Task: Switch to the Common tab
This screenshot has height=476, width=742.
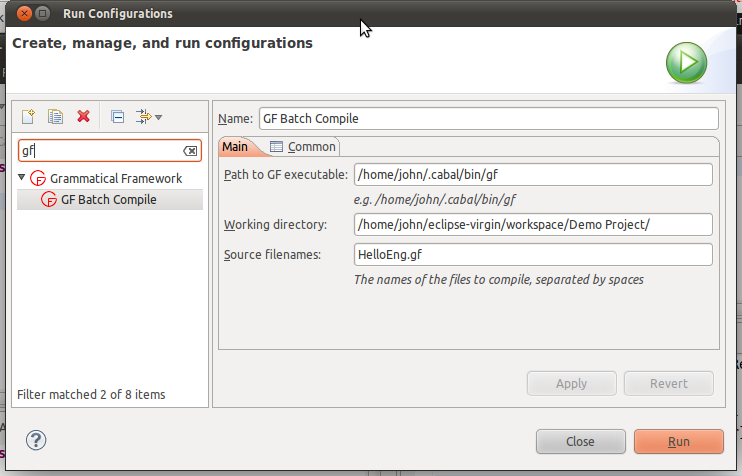Action: pyautogui.click(x=304, y=147)
